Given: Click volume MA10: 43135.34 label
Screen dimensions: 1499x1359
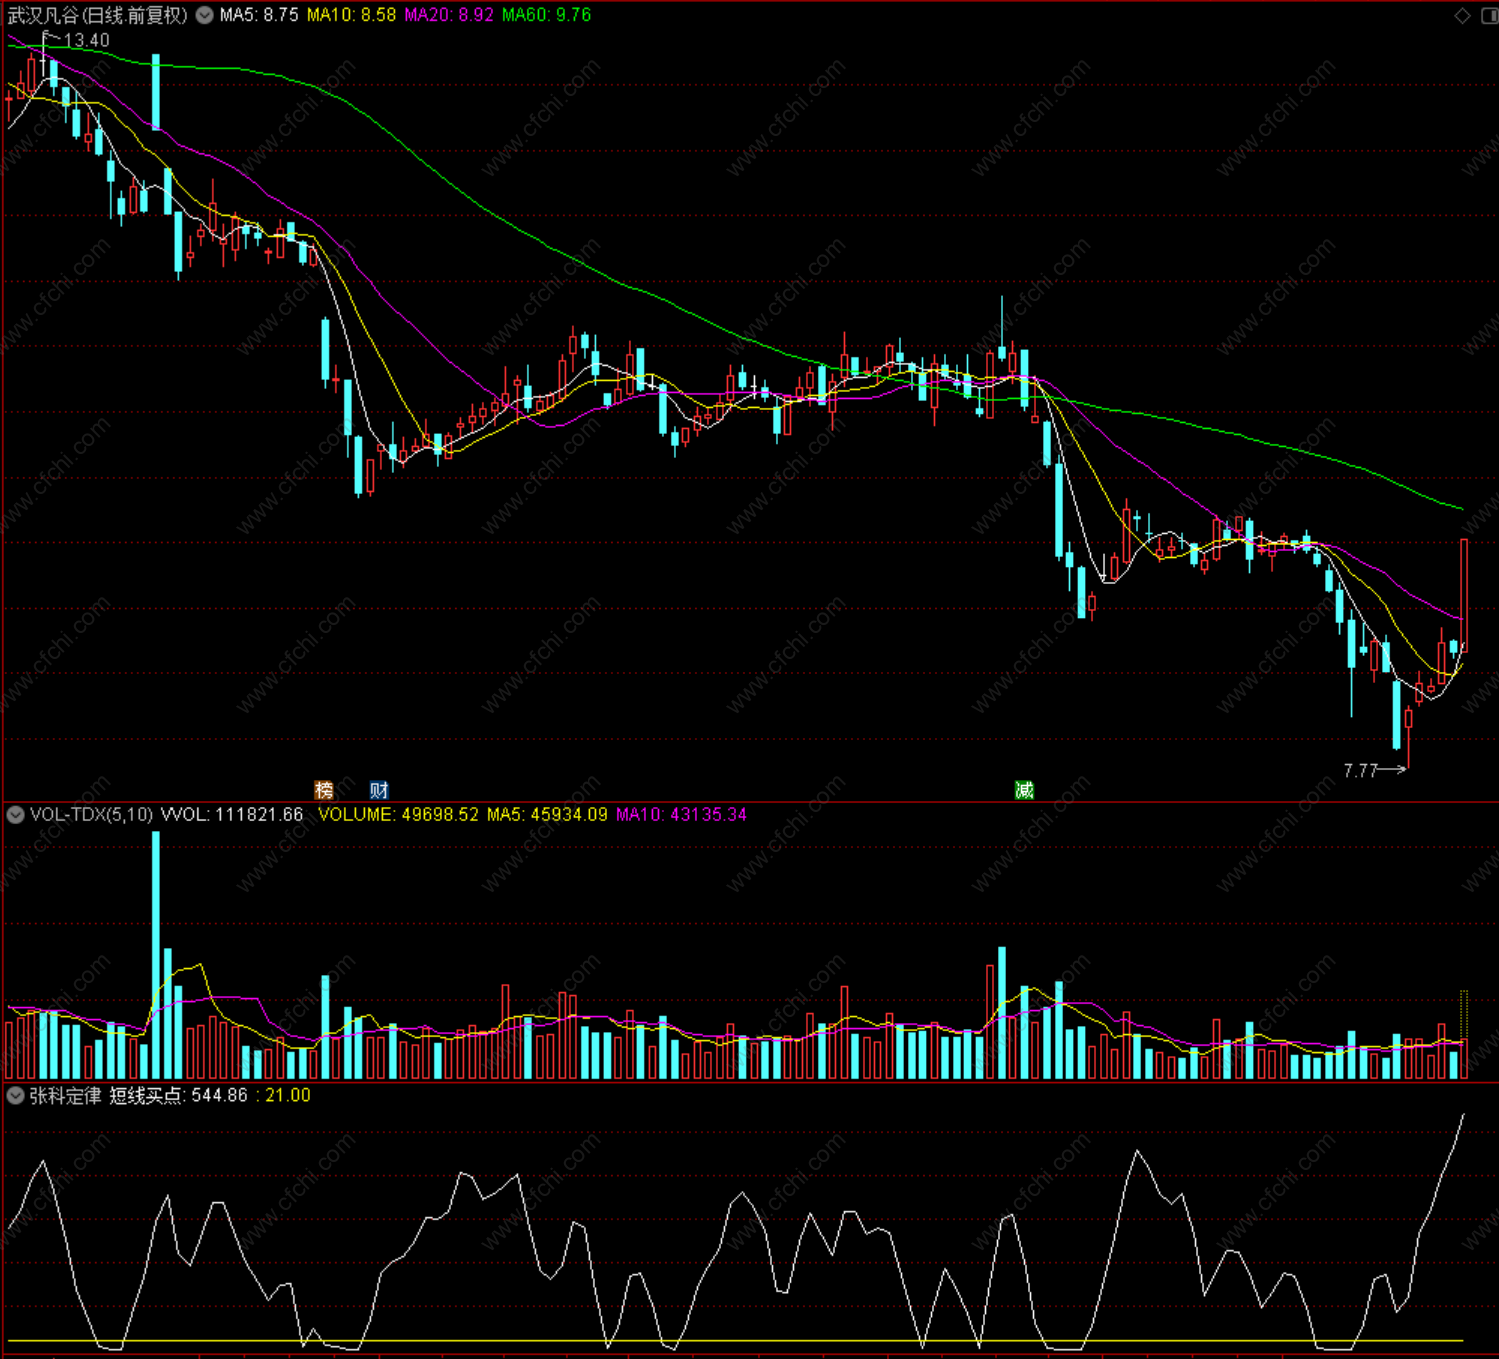Looking at the screenshot, I should (681, 815).
